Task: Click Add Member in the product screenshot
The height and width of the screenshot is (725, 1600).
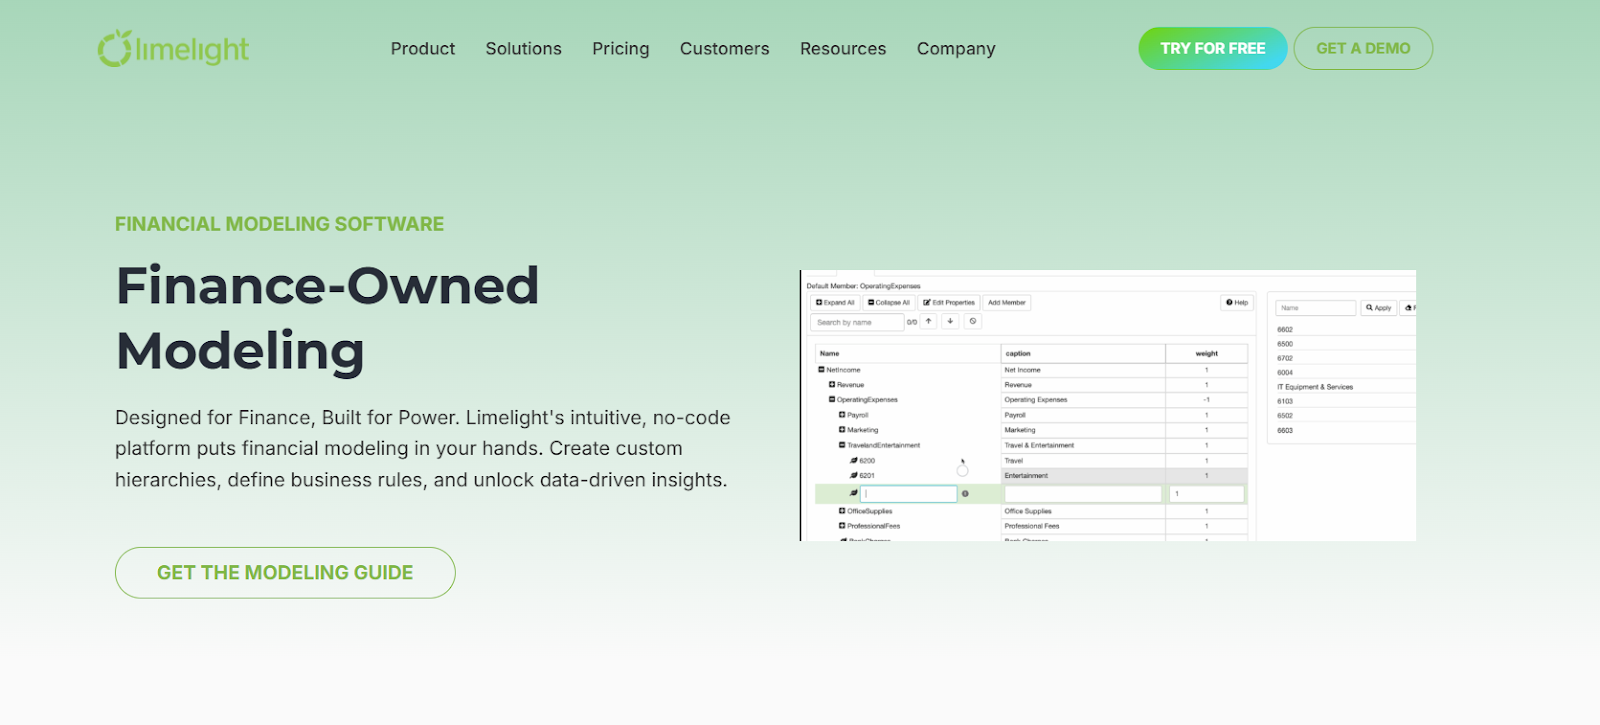Action: 1007,302
